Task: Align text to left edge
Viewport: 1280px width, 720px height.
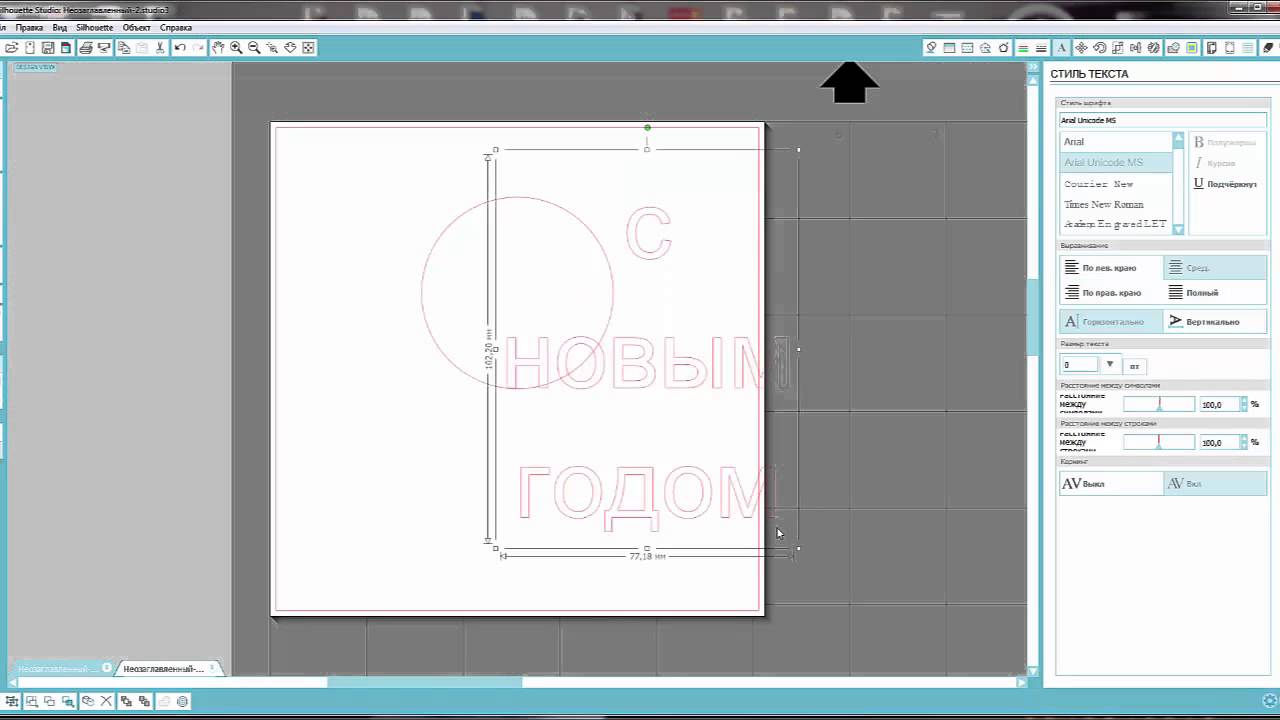Action: (x=1112, y=268)
